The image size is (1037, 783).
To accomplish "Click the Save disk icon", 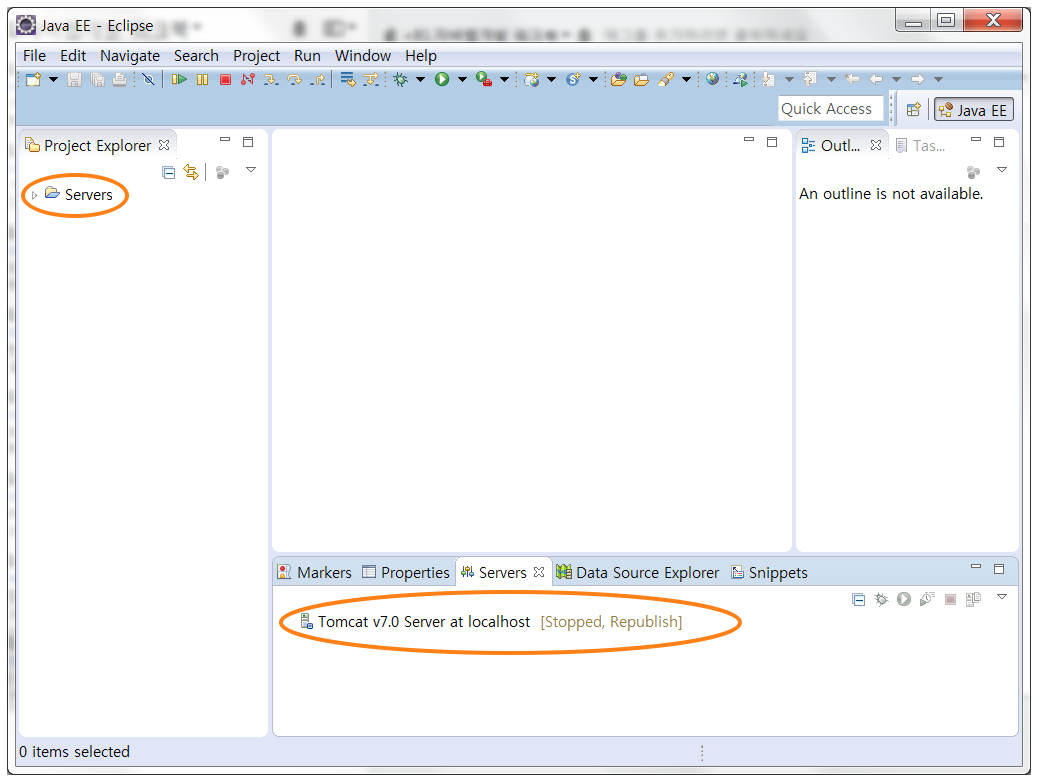I will (x=75, y=79).
